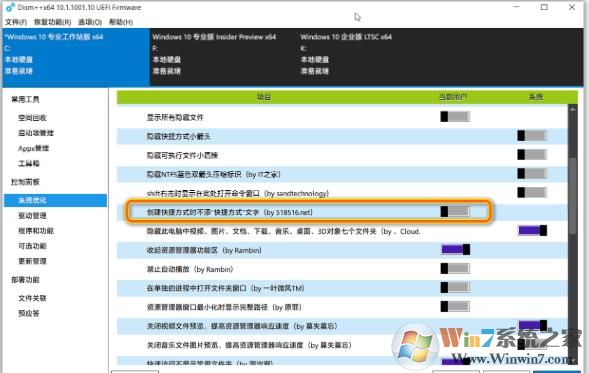The width and height of the screenshot is (589, 373).
Task: Click the 常用工具 section heading
Action: coord(25,99)
